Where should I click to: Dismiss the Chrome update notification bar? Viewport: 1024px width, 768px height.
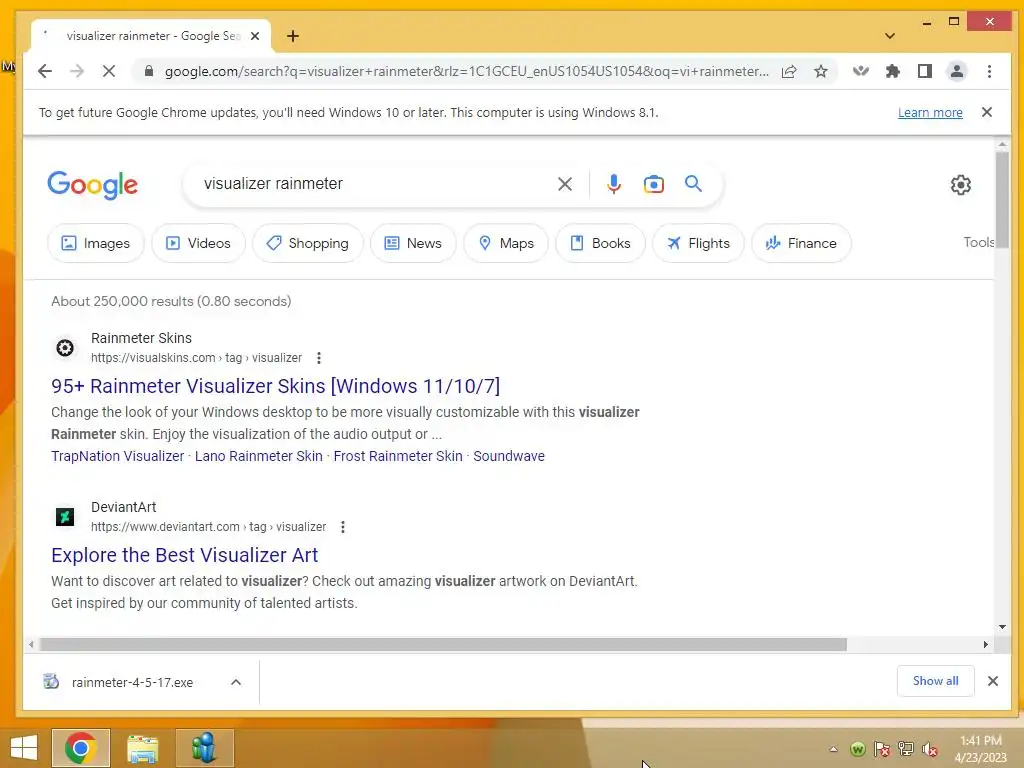coord(987,112)
